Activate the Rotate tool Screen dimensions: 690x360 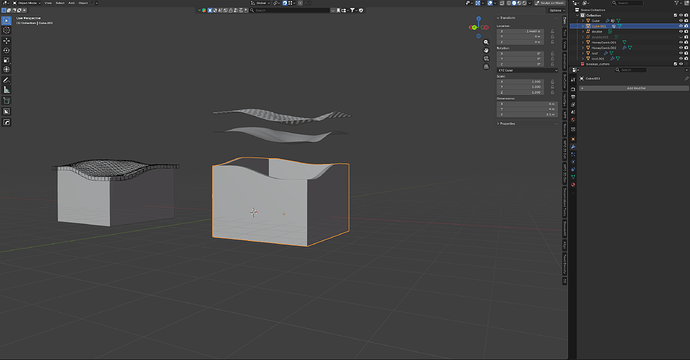point(6,51)
